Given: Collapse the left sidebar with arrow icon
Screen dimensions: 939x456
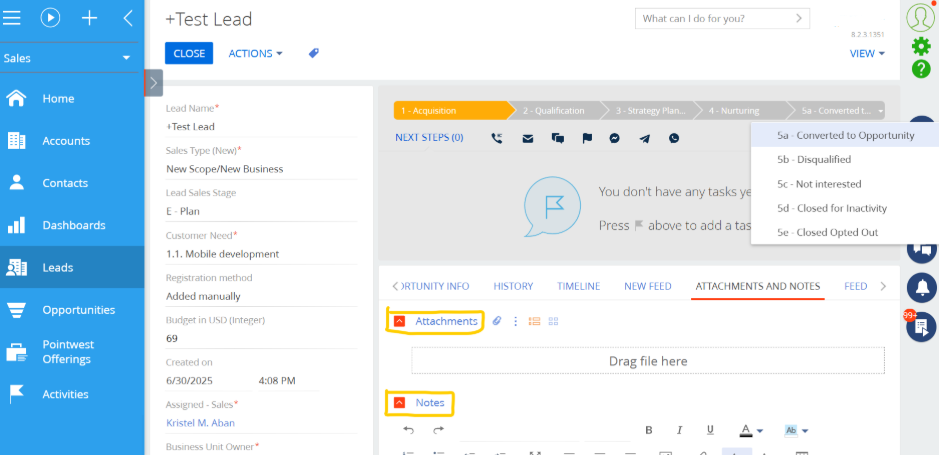Looking at the screenshot, I should click(x=128, y=19).
